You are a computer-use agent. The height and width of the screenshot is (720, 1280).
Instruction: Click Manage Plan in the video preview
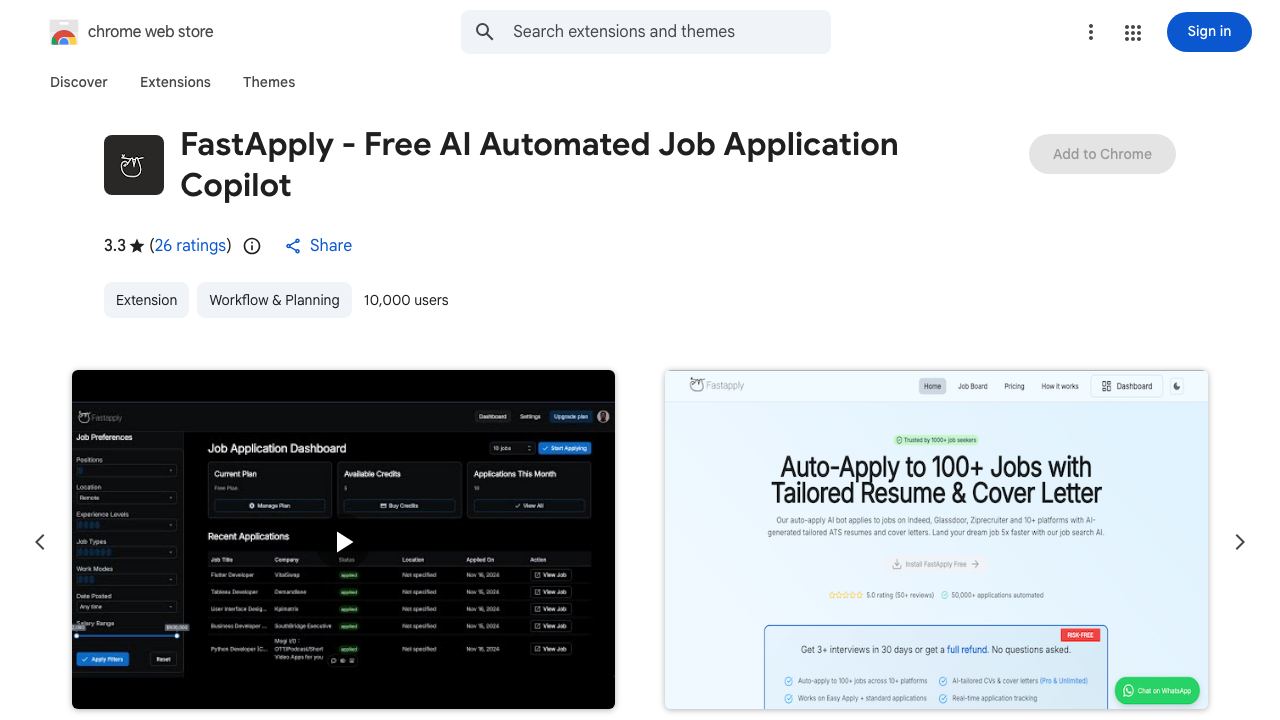click(269, 506)
